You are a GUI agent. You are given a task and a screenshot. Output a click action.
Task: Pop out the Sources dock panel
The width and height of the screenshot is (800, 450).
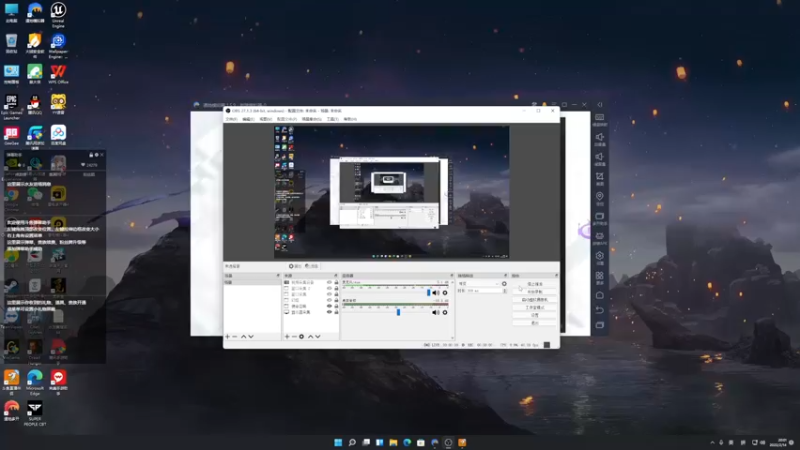tap(336, 276)
